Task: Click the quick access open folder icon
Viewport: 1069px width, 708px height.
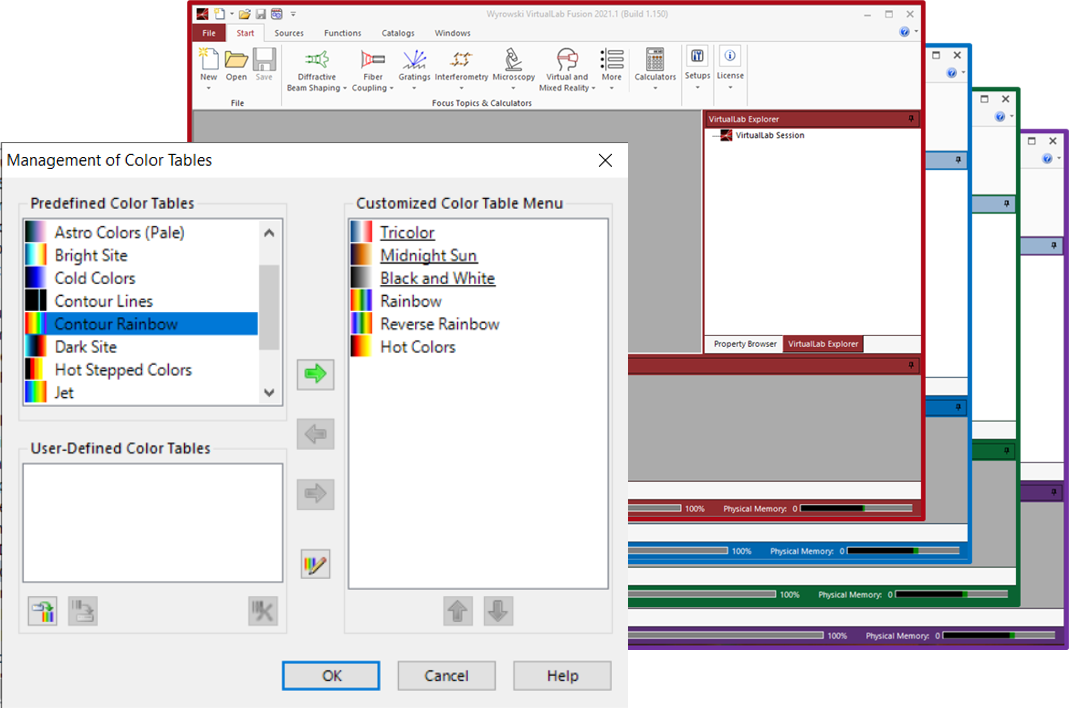Action: 244,14
